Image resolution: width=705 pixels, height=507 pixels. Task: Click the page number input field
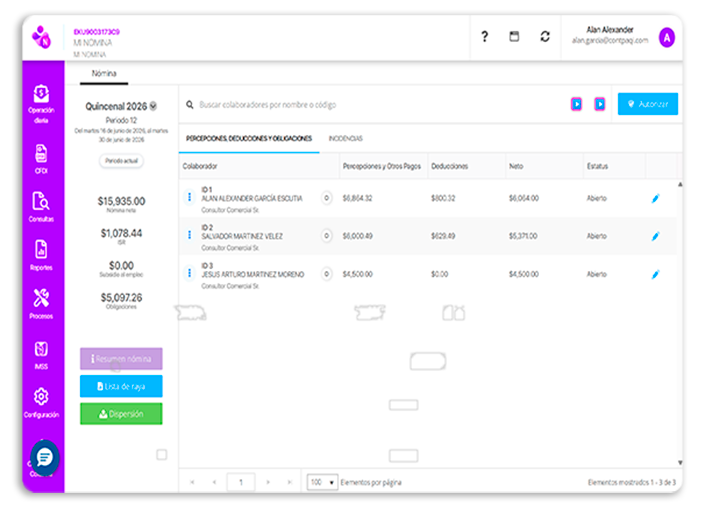[241, 482]
